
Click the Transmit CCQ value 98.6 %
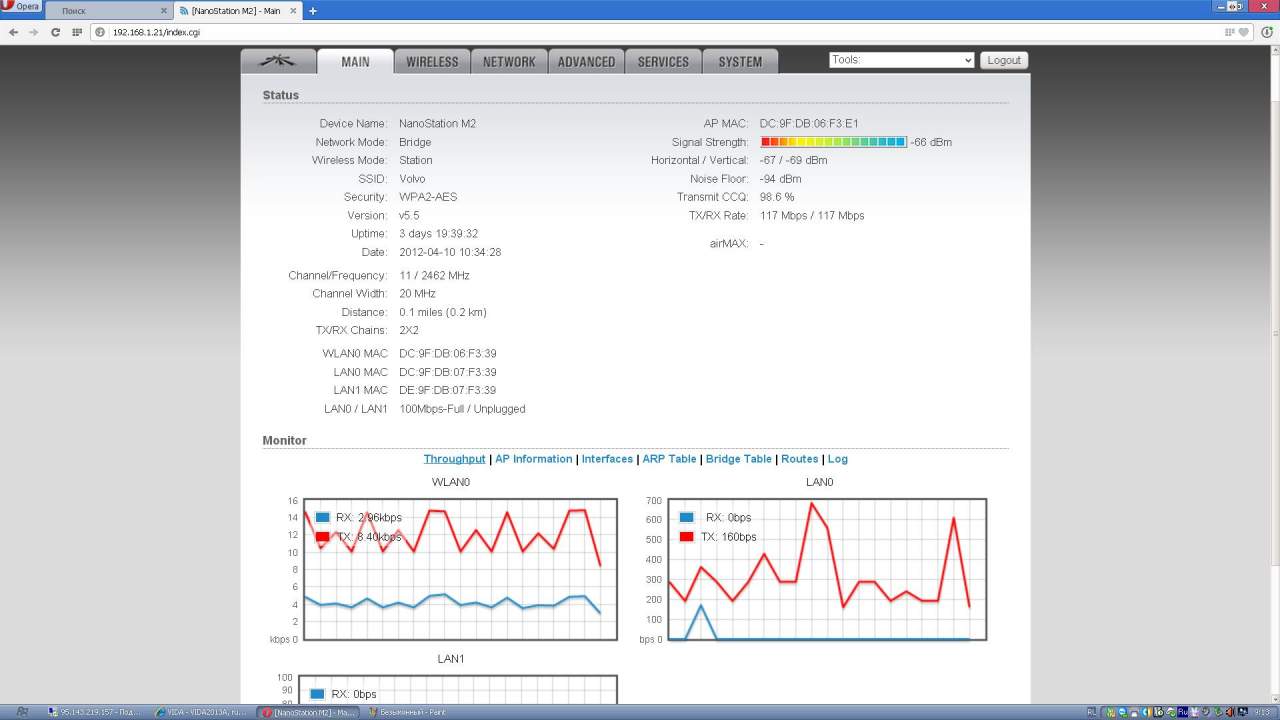tap(777, 197)
